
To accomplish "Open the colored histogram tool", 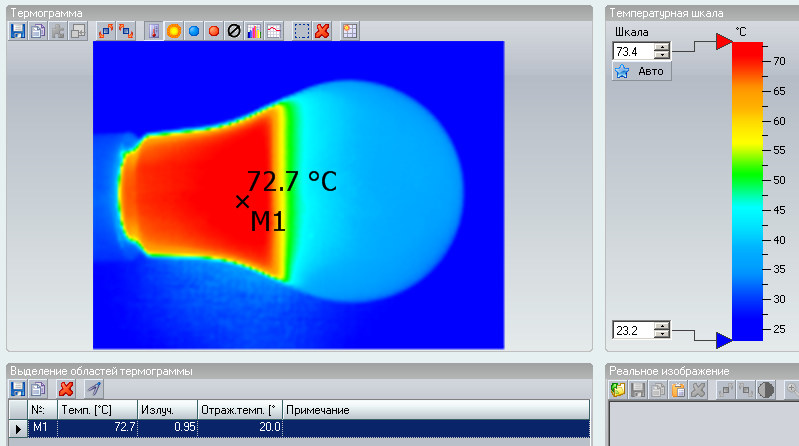I will pos(254,31).
